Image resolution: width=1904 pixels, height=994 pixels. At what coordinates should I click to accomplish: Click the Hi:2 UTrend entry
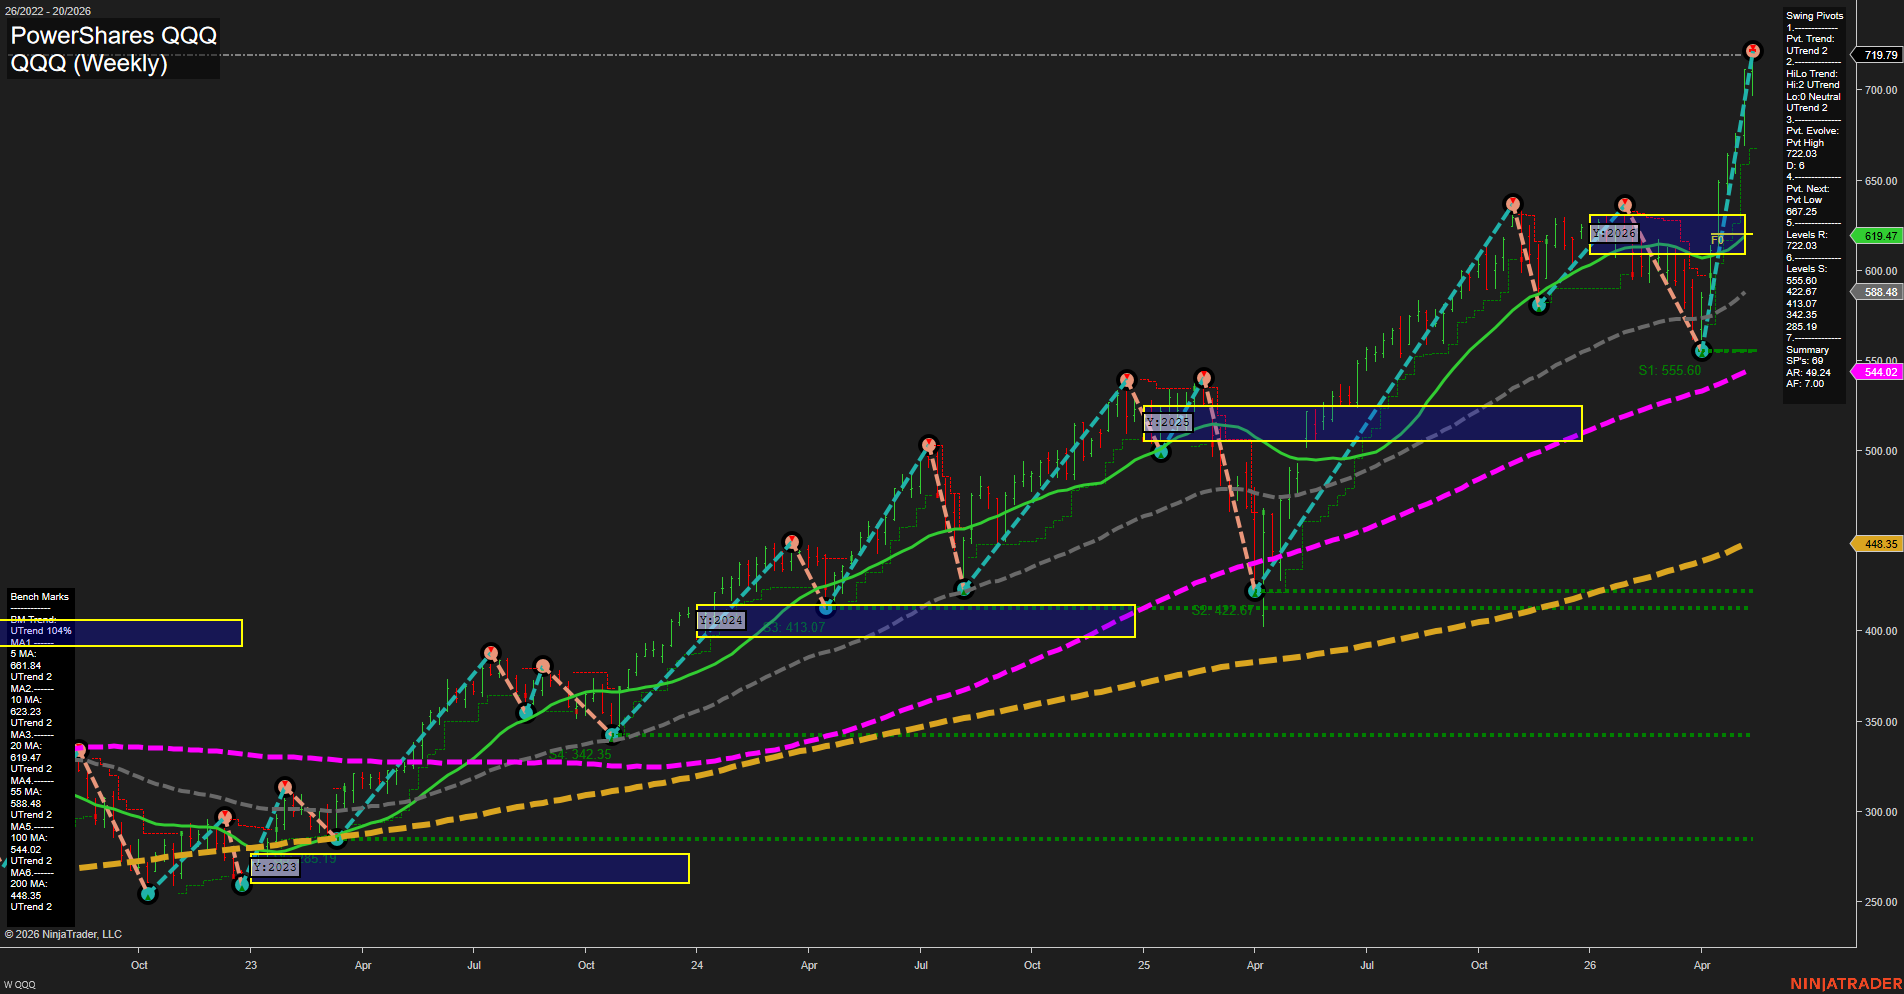point(1813,85)
